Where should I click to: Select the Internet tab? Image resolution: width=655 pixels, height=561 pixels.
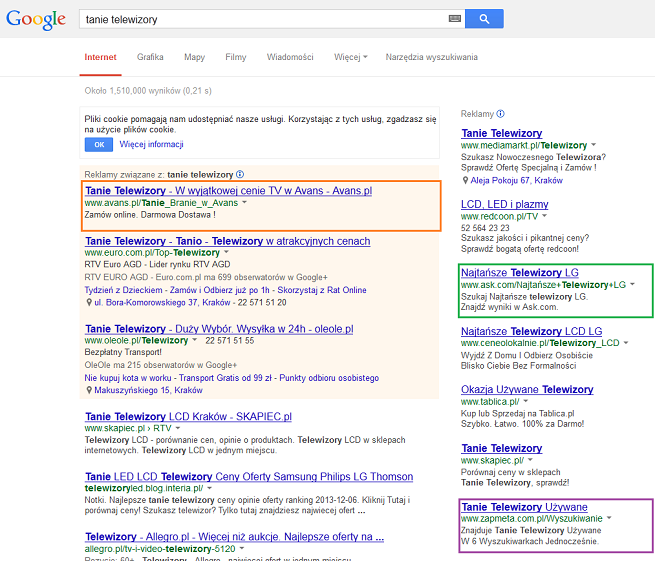click(x=100, y=57)
